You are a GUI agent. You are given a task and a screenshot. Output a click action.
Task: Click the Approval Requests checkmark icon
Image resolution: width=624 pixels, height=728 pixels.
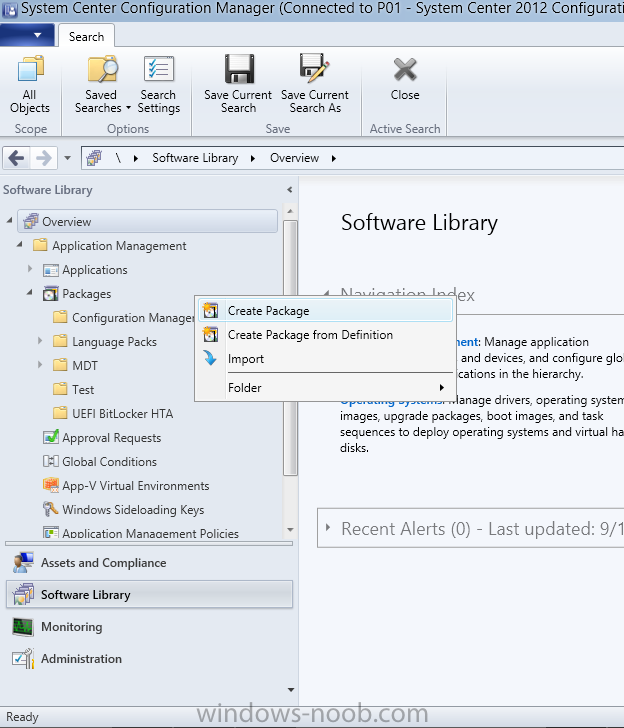pyautogui.click(x=51, y=437)
